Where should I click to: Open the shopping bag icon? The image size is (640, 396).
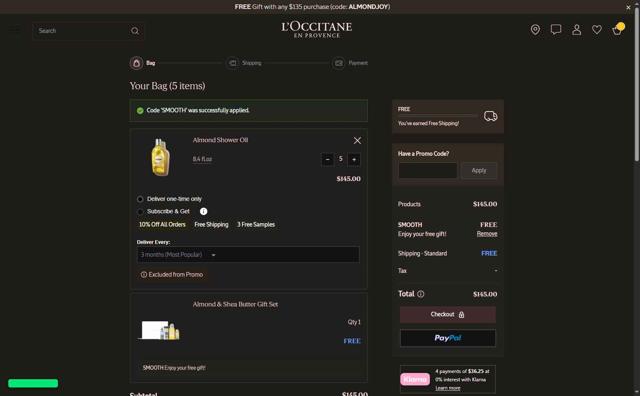[x=618, y=29]
